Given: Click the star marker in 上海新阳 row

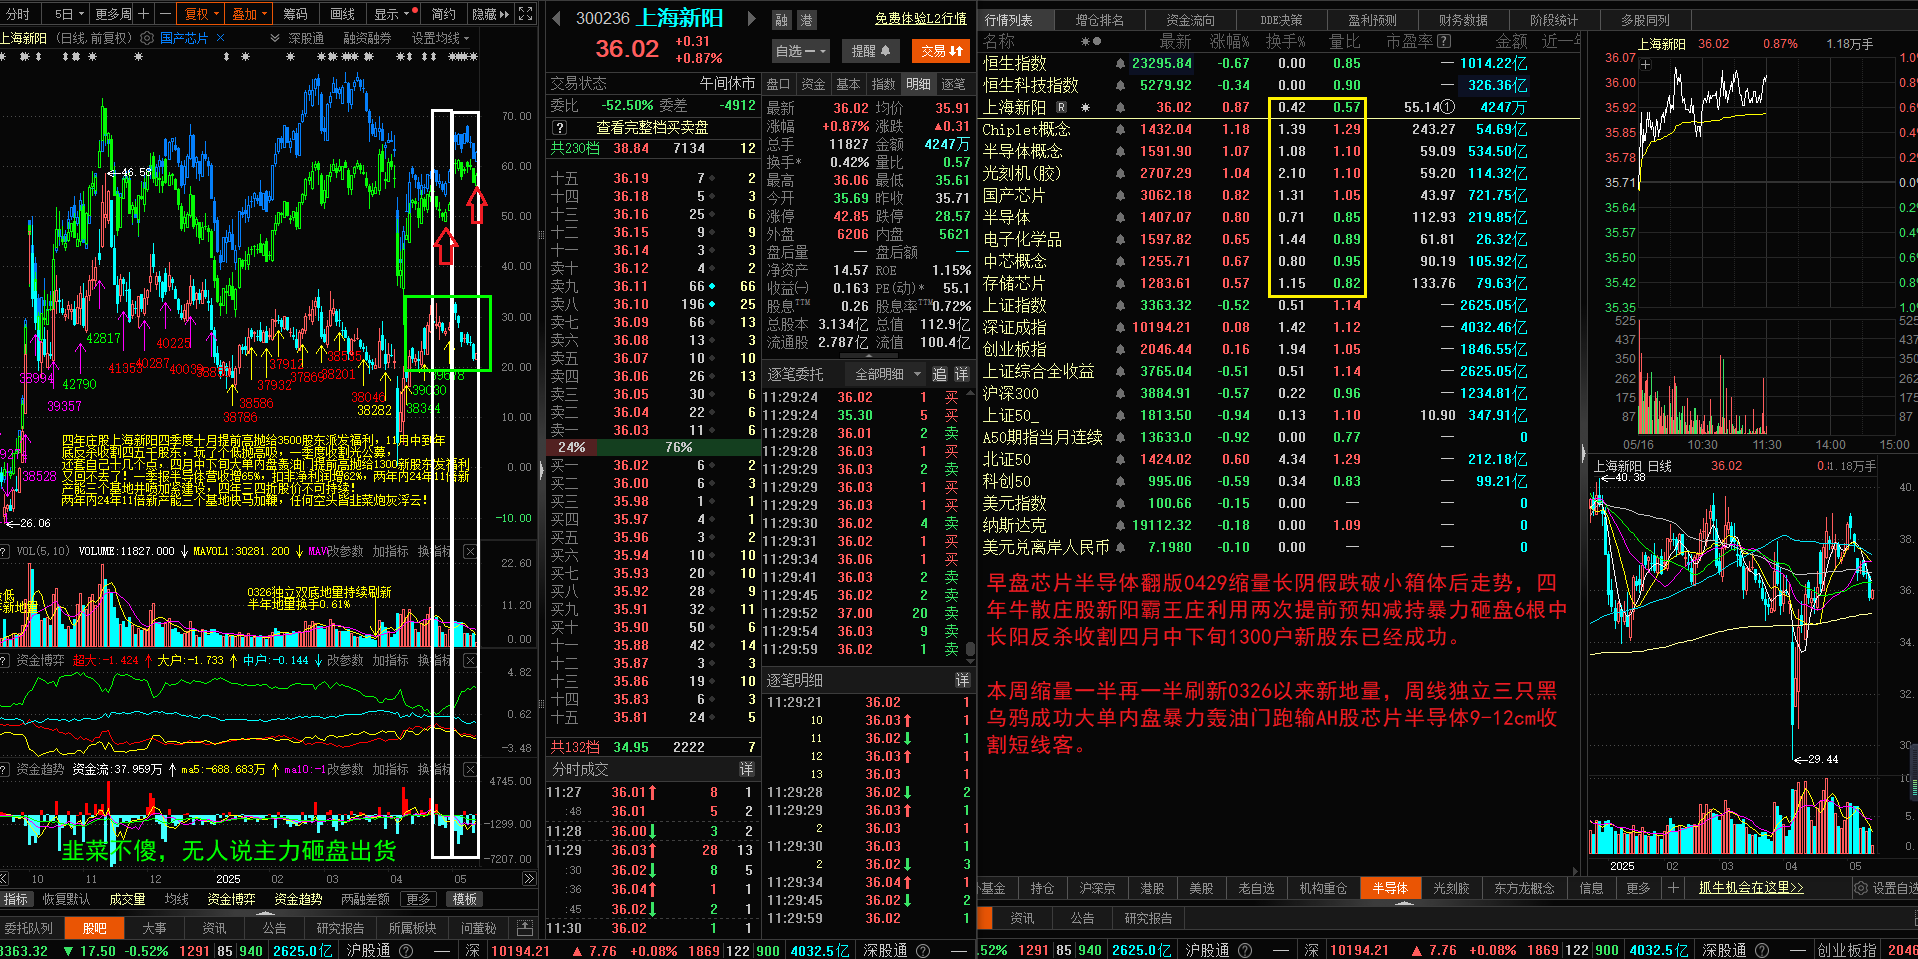Looking at the screenshot, I should 1085,107.
